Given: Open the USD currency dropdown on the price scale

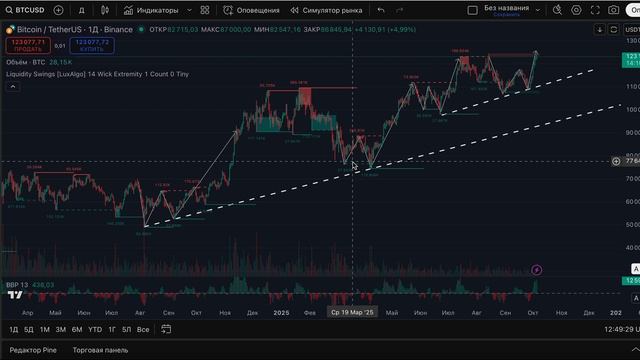Looking at the screenshot, I should click(632, 29).
